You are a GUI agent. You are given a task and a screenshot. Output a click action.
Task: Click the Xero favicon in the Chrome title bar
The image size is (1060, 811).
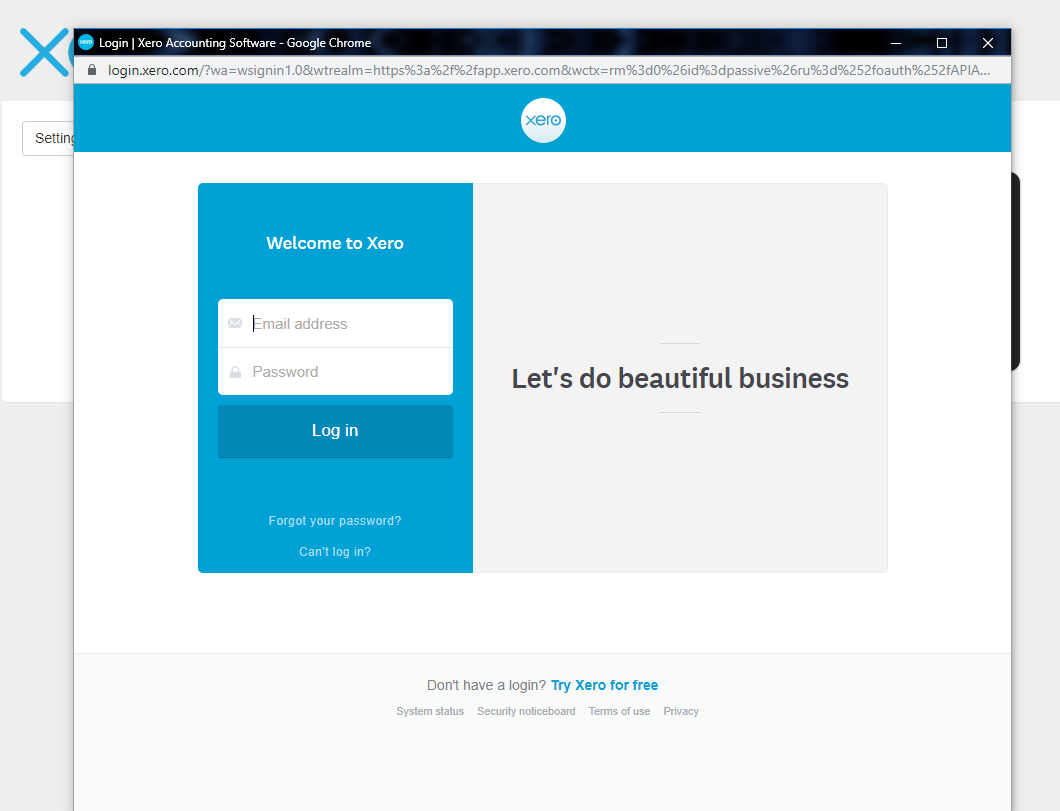86,43
